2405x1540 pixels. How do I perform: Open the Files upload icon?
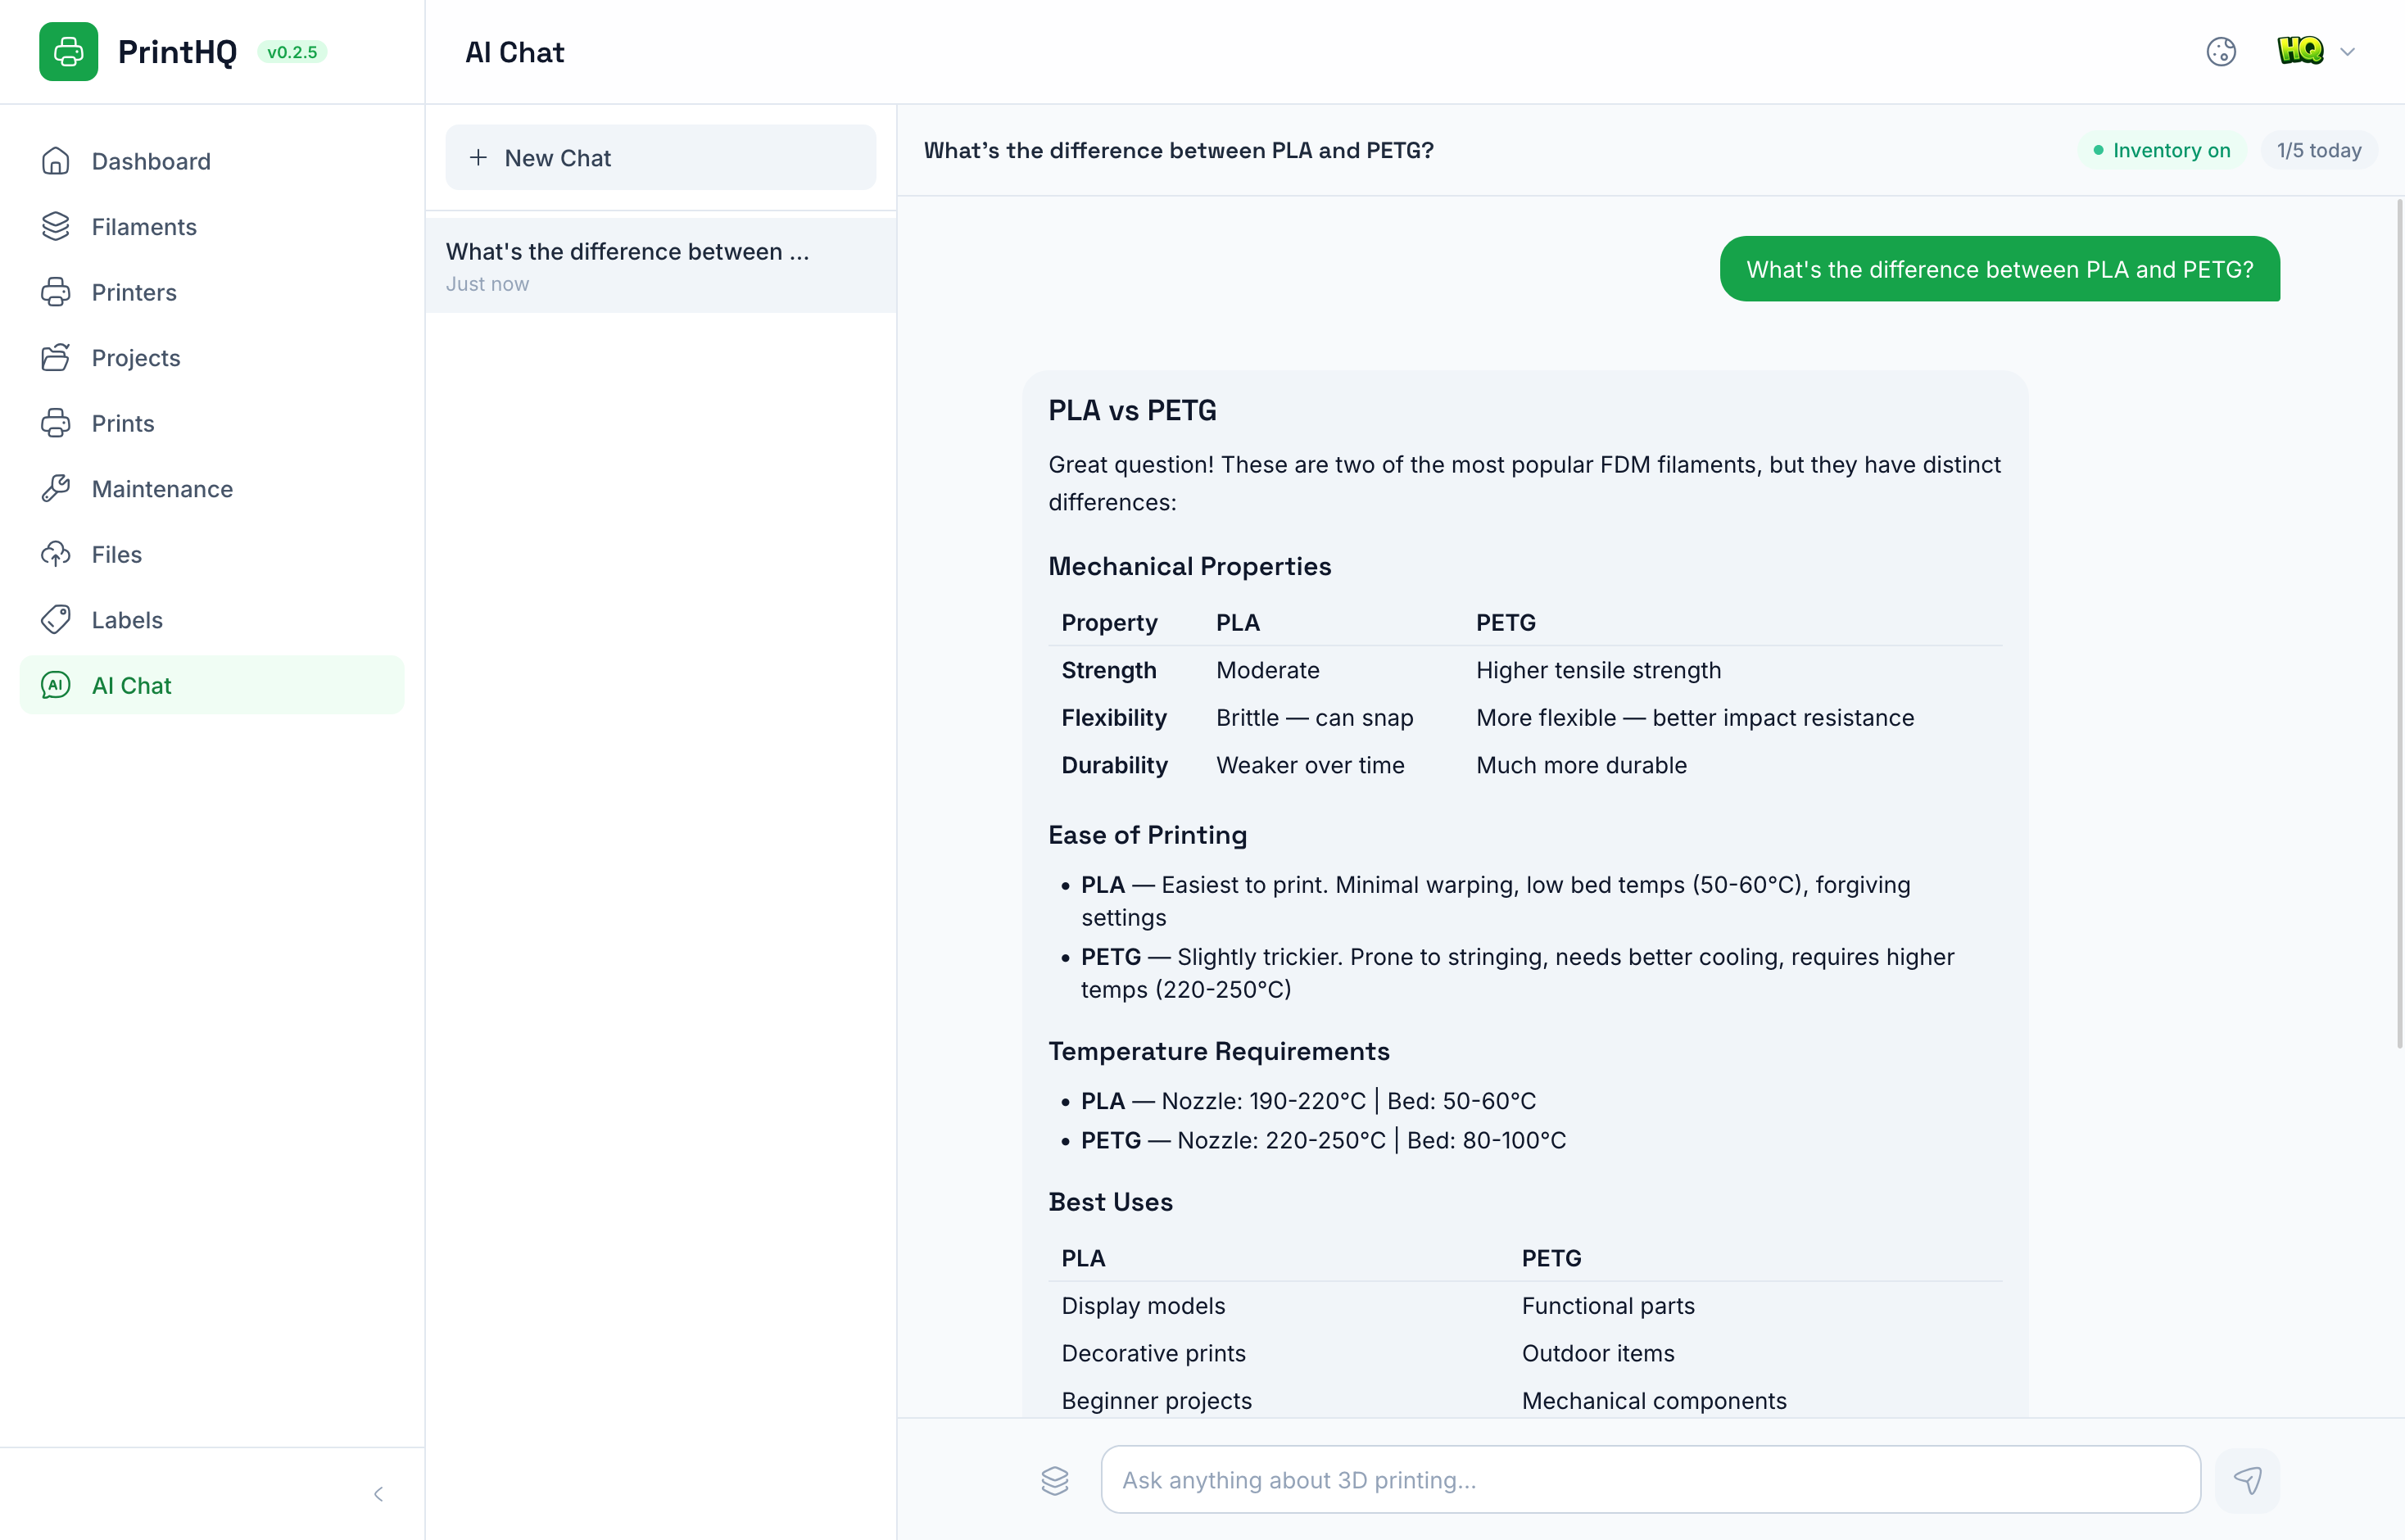pyautogui.click(x=56, y=554)
